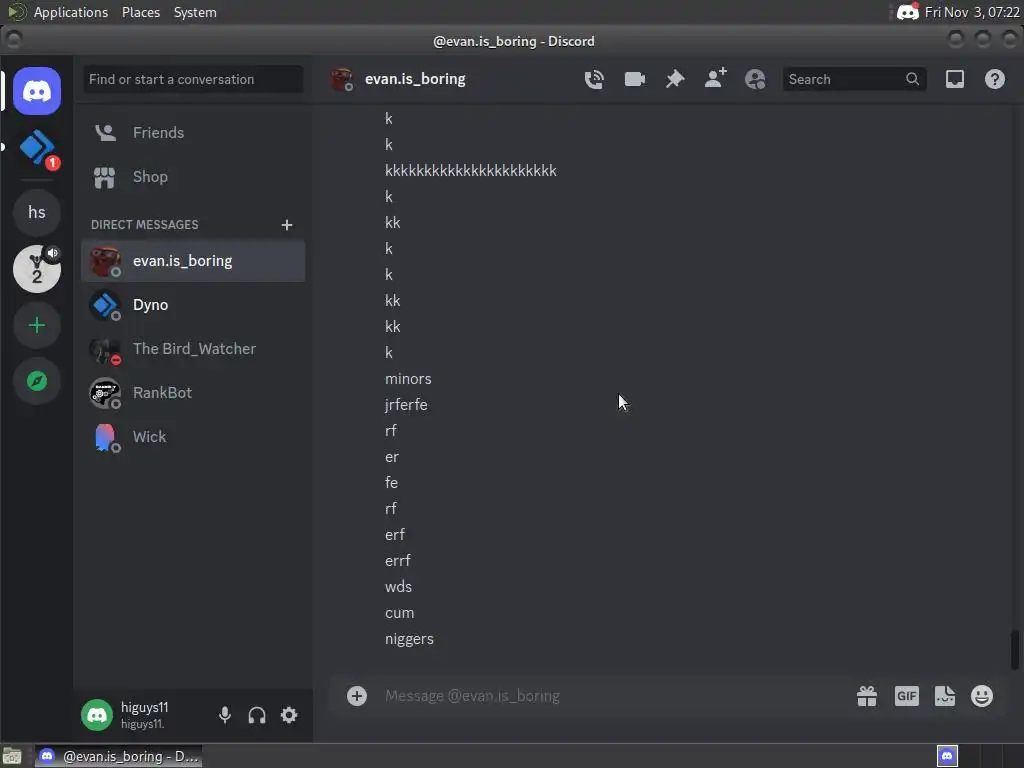
Task: Click the Discord icon in bottom-right panel
Action: (948, 756)
